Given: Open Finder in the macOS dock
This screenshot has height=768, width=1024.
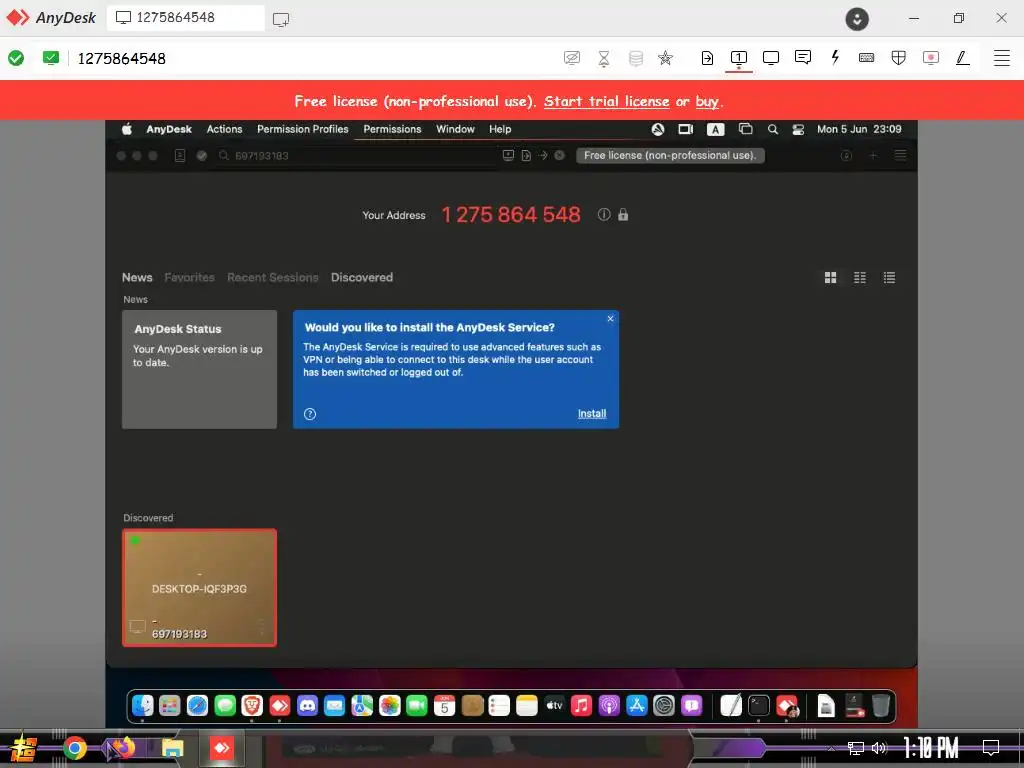Looking at the screenshot, I should pos(142,705).
